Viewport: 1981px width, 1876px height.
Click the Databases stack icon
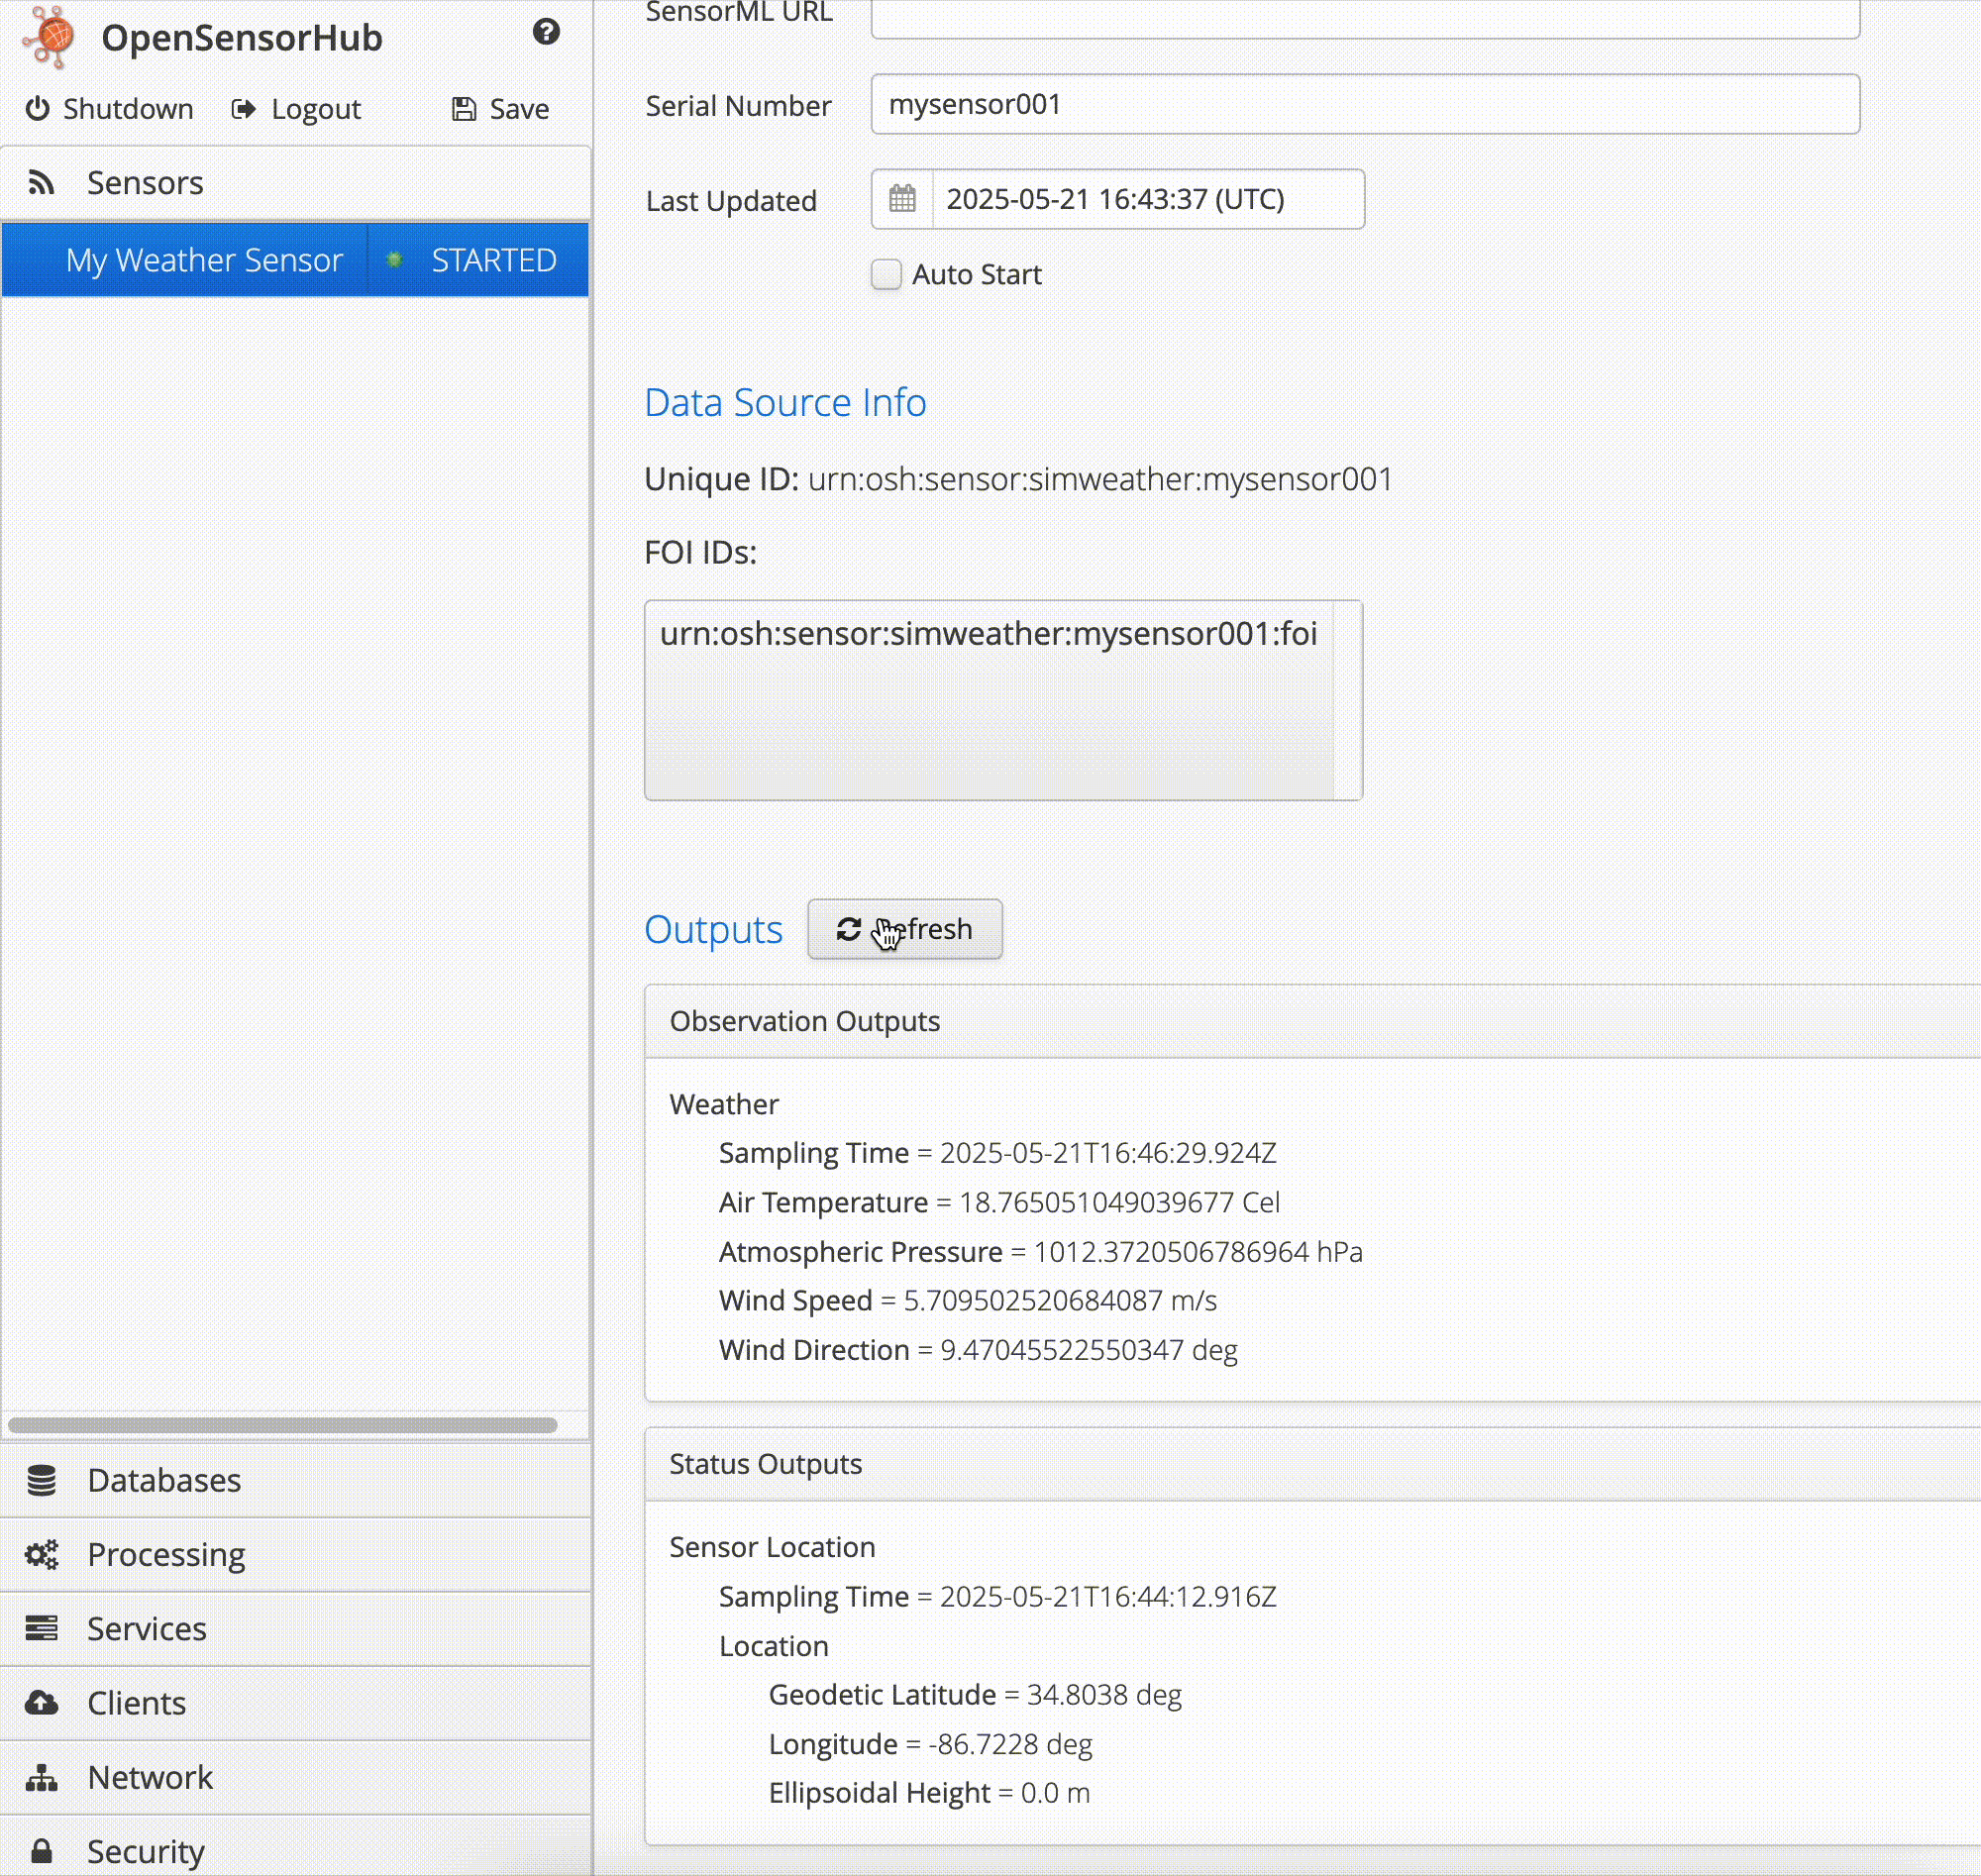(42, 1479)
